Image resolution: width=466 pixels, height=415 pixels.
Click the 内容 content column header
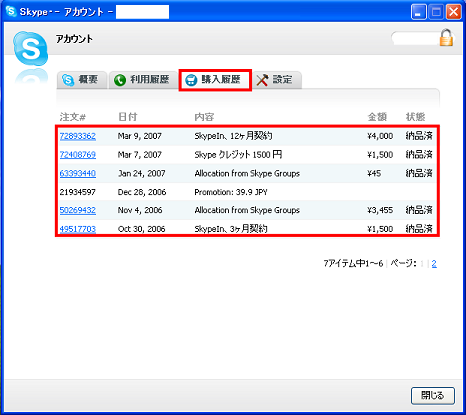click(x=204, y=117)
